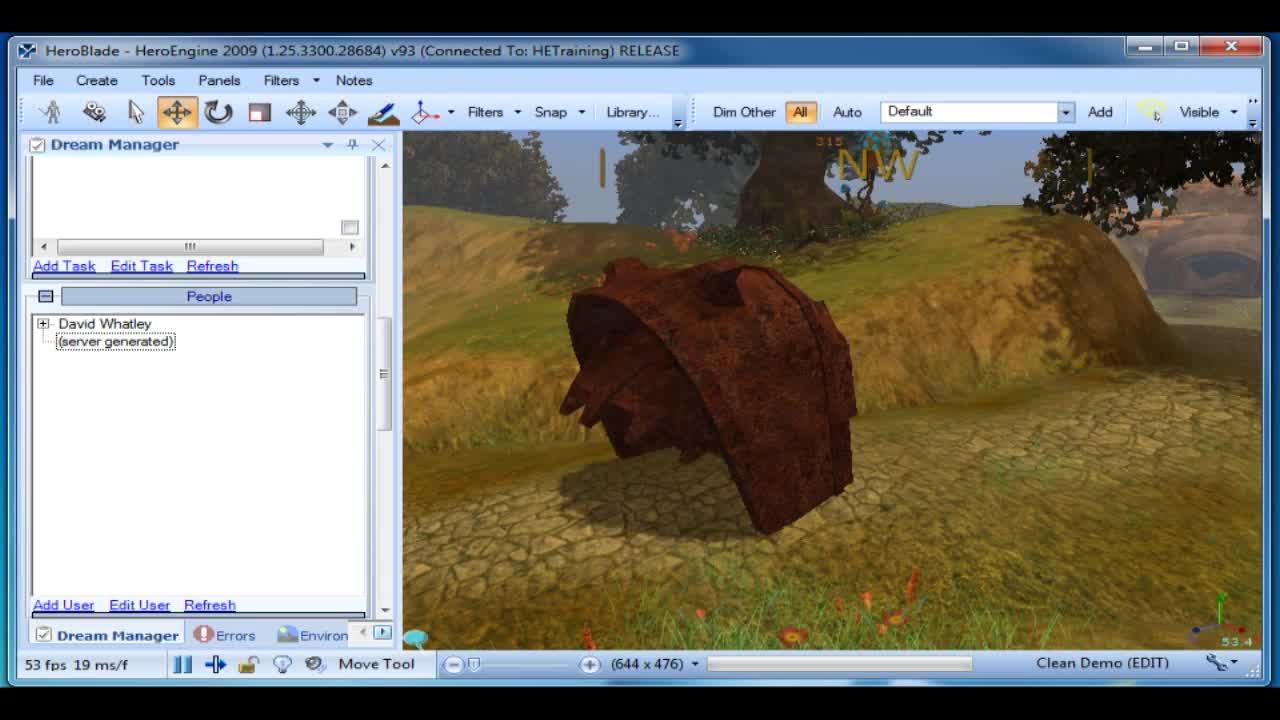Click the camera mode icon
The width and height of the screenshot is (1280, 720).
(x=94, y=112)
